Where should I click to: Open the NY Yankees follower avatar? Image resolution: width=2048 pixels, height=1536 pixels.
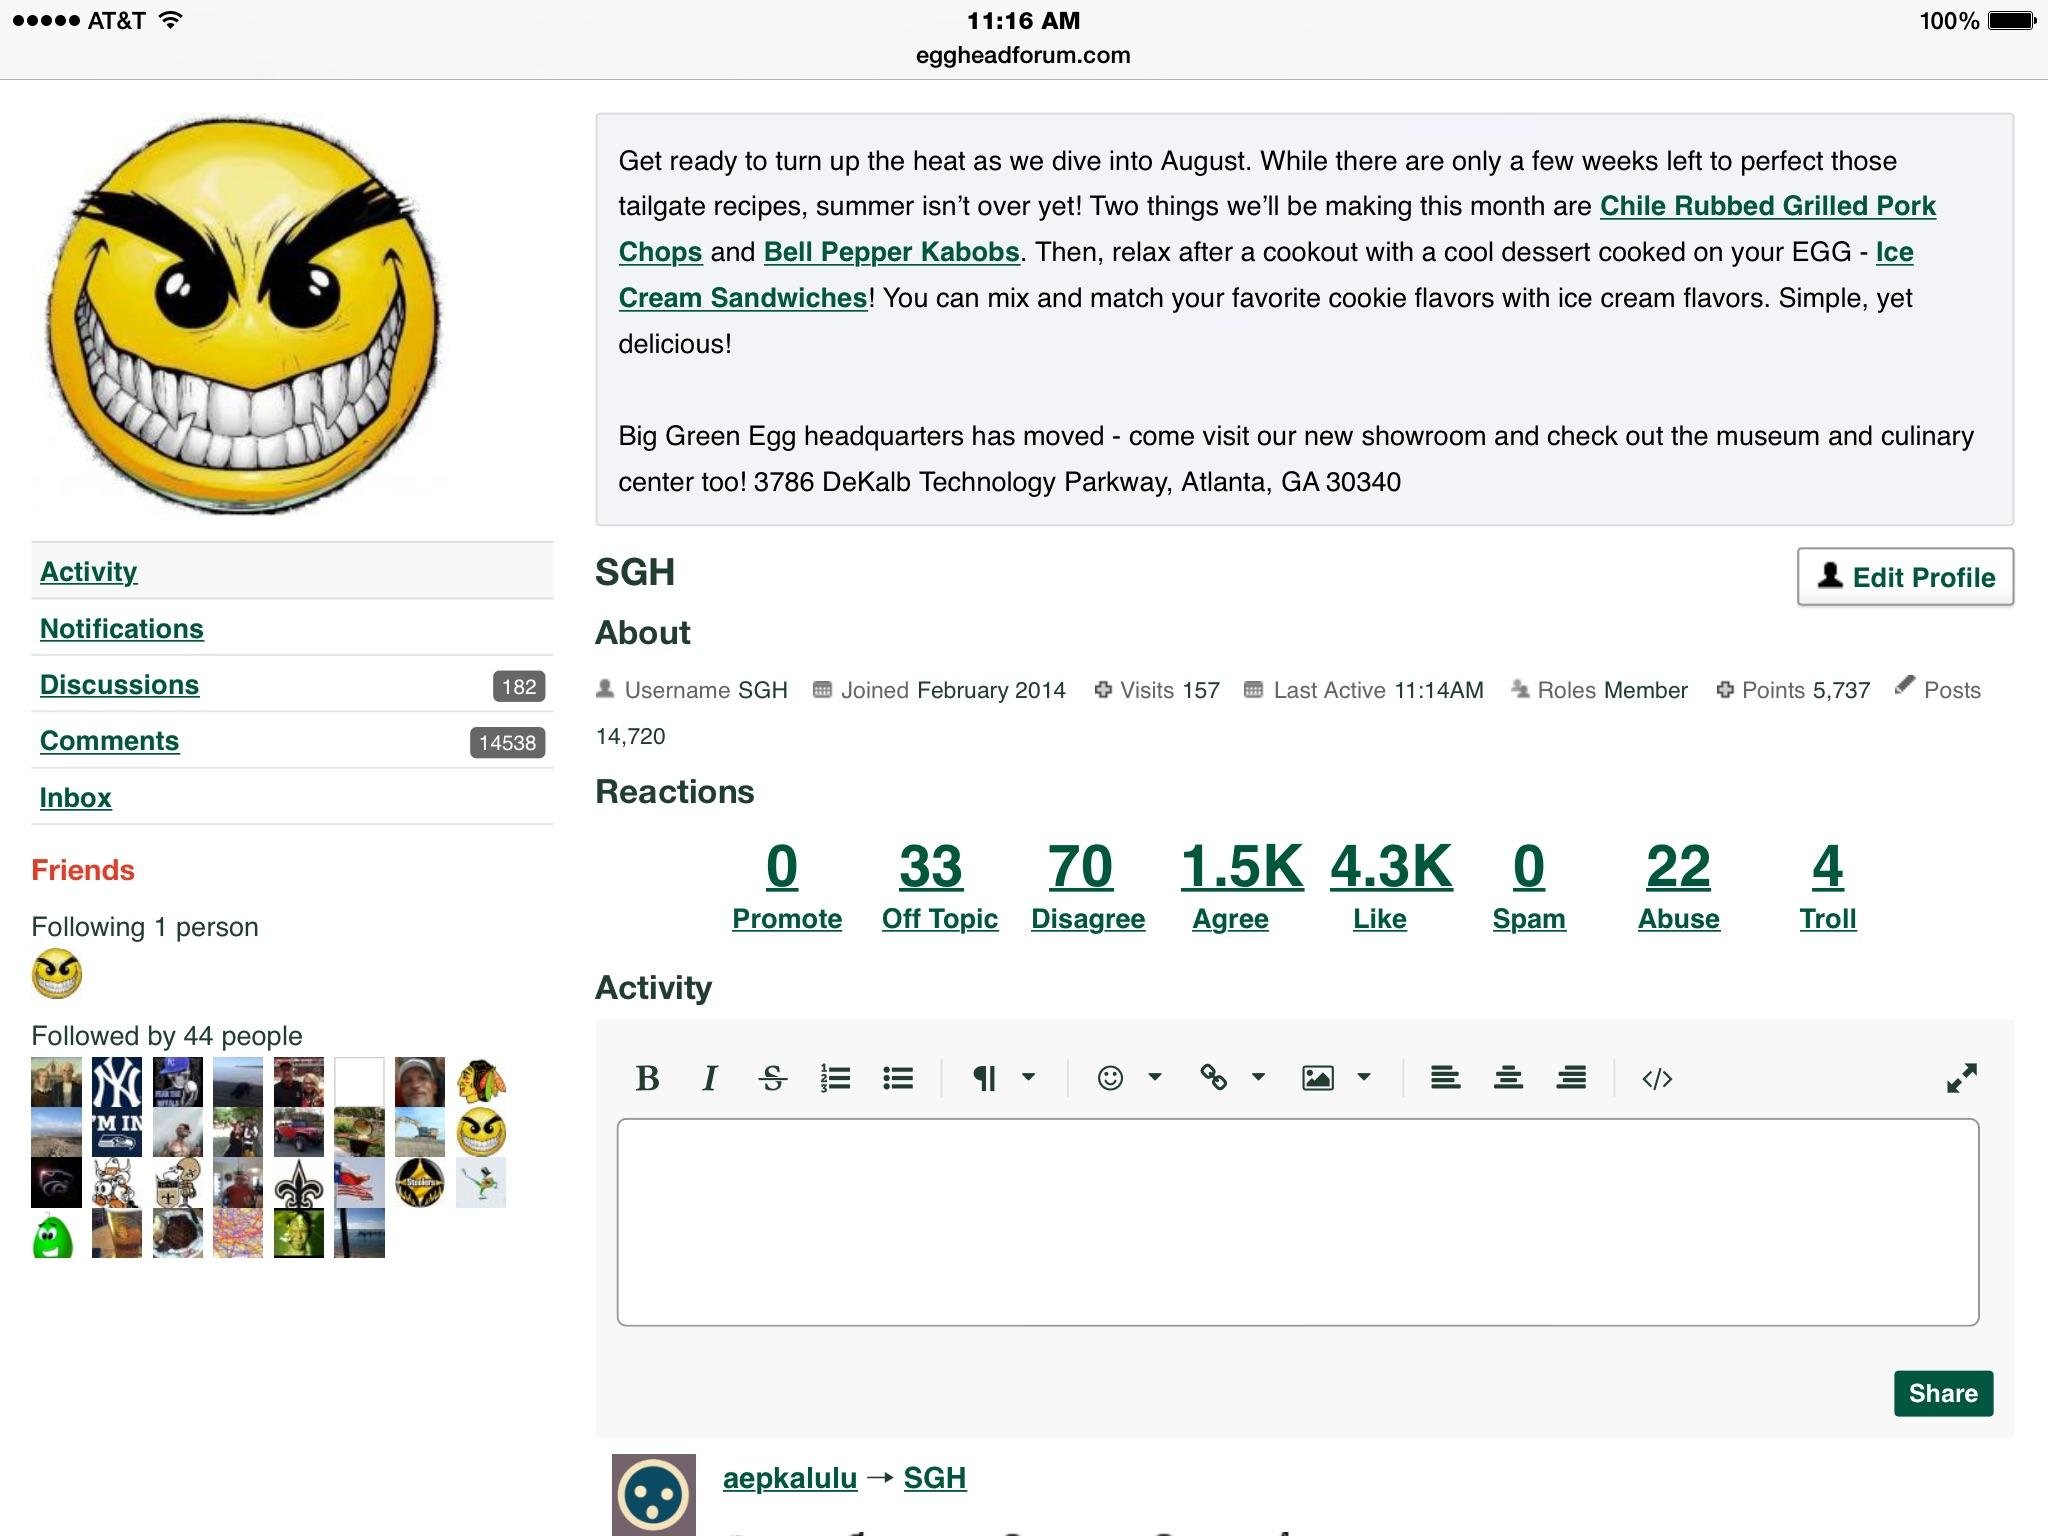tap(116, 1082)
